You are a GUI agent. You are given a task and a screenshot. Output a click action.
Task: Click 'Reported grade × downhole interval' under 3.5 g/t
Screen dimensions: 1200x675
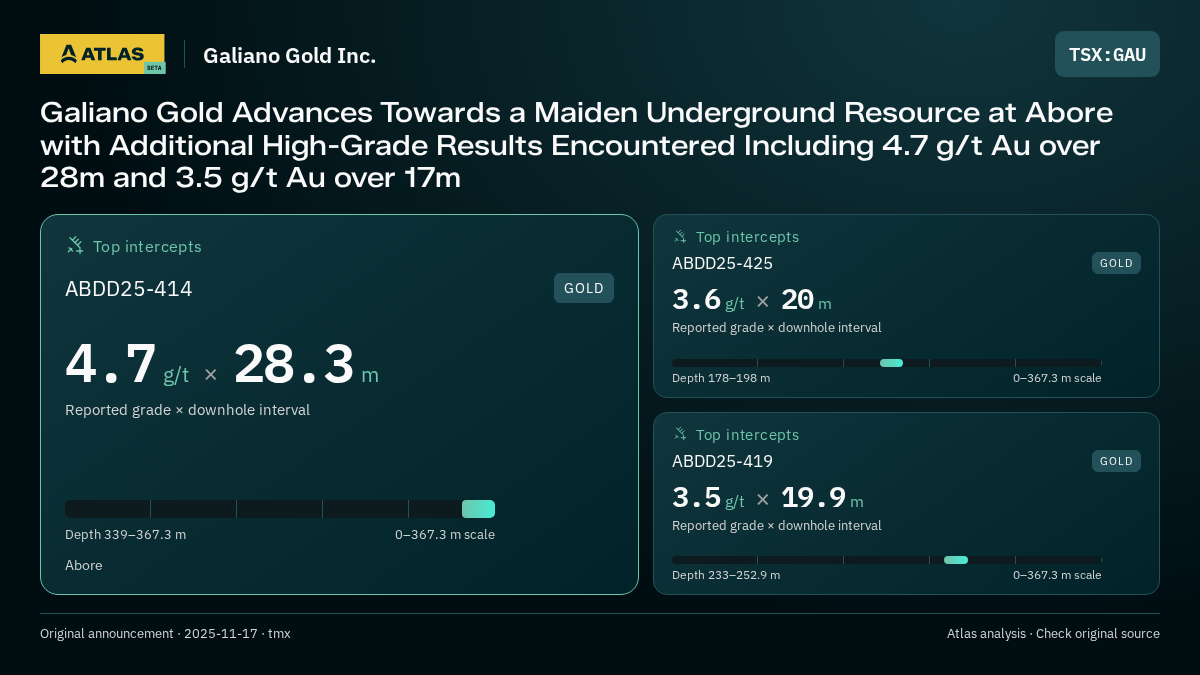(777, 526)
